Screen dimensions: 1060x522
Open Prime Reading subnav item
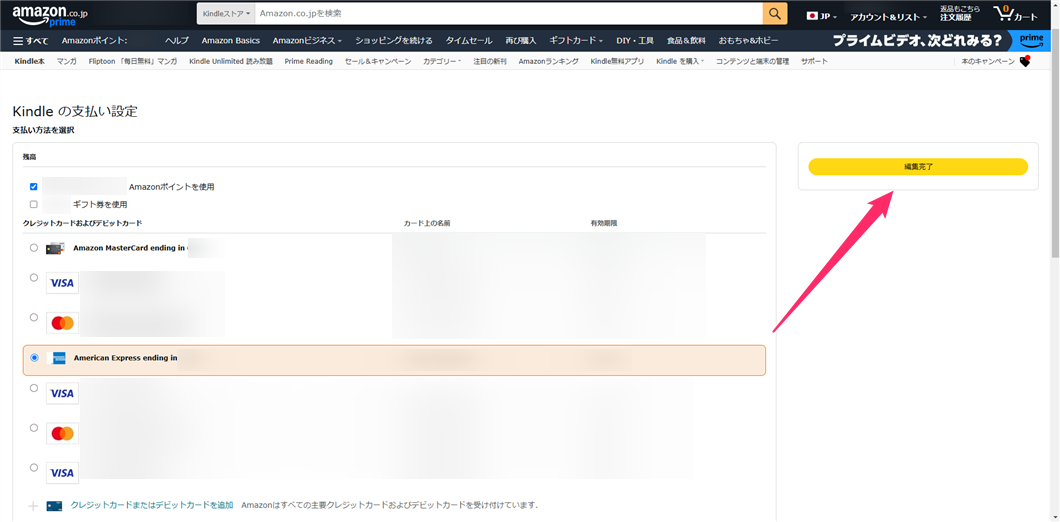tap(308, 62)
